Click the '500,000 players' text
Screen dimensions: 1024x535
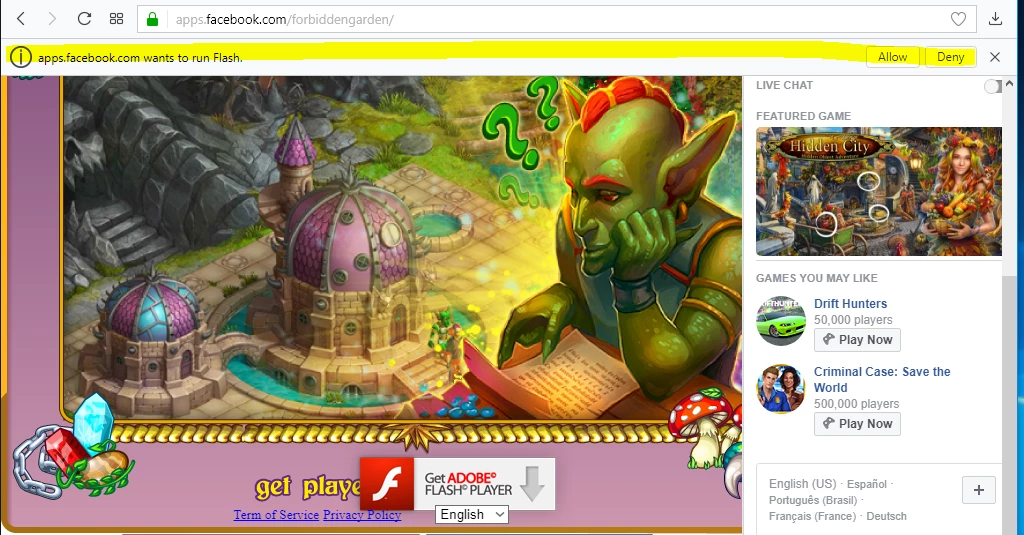click(856, 404)
